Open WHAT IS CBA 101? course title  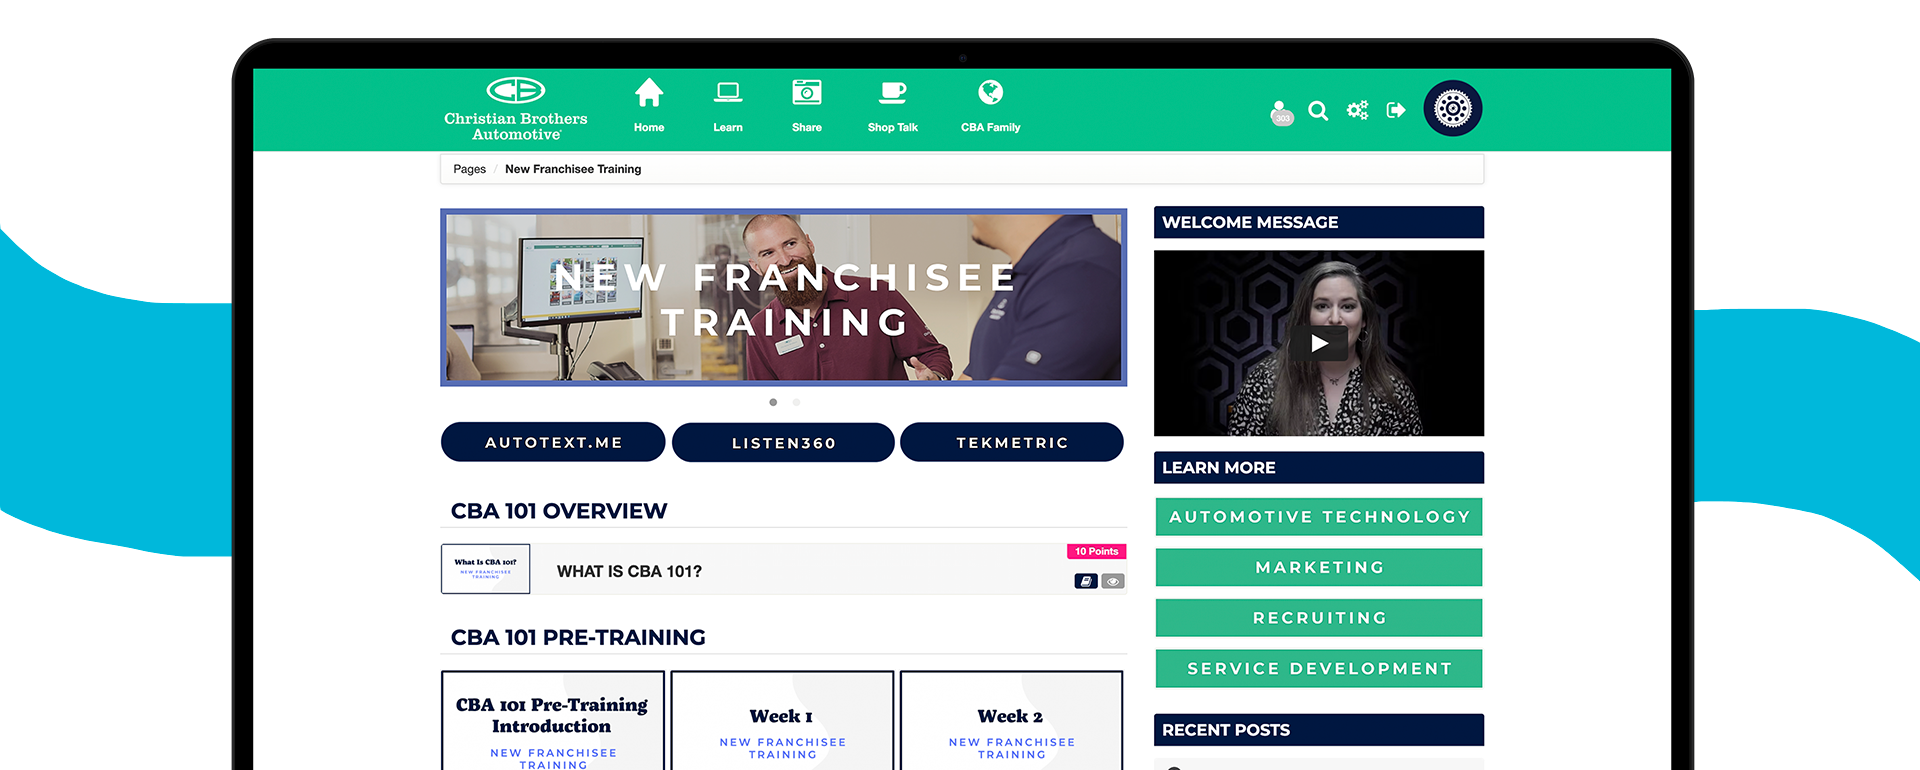click(629, 571)
